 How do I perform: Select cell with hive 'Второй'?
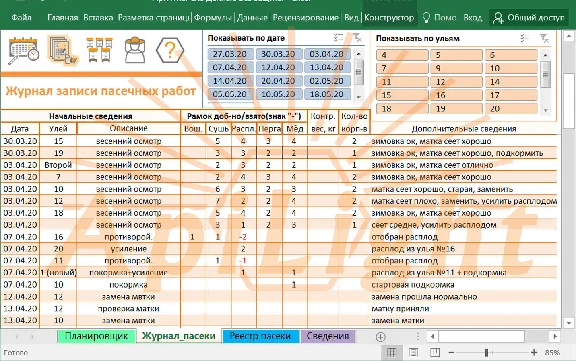coord(58,165)
